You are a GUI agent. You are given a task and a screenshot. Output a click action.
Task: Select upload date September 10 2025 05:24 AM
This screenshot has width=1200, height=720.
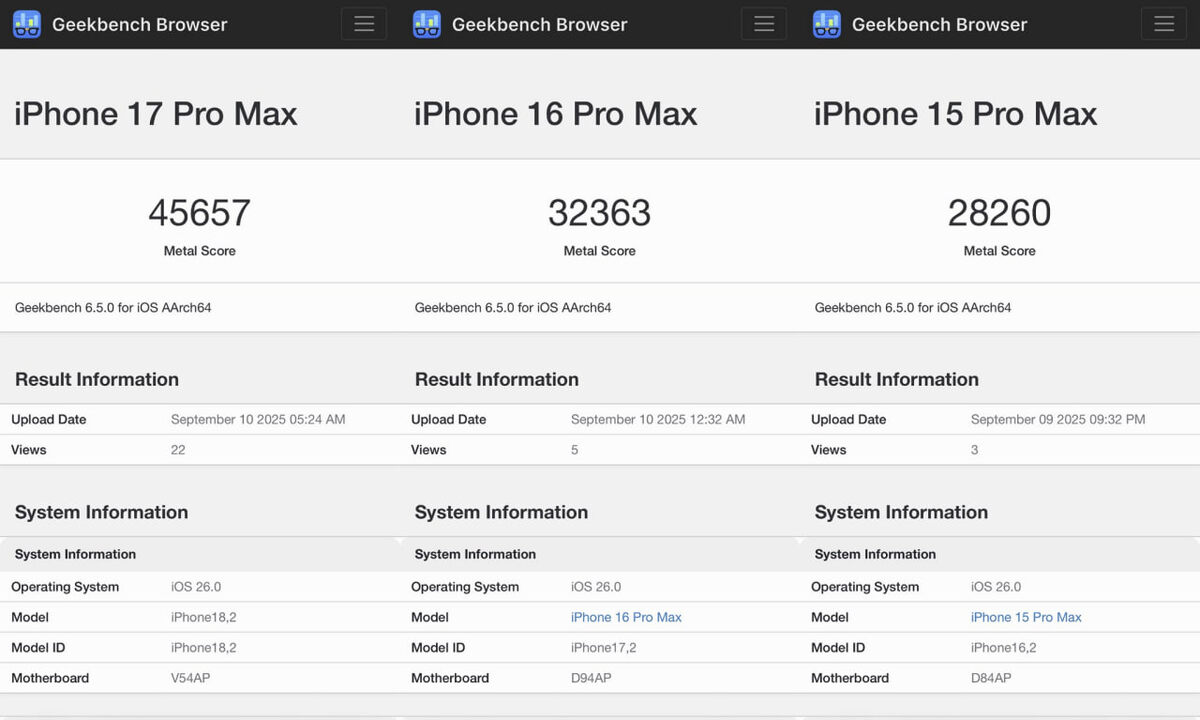coord(258,419)
